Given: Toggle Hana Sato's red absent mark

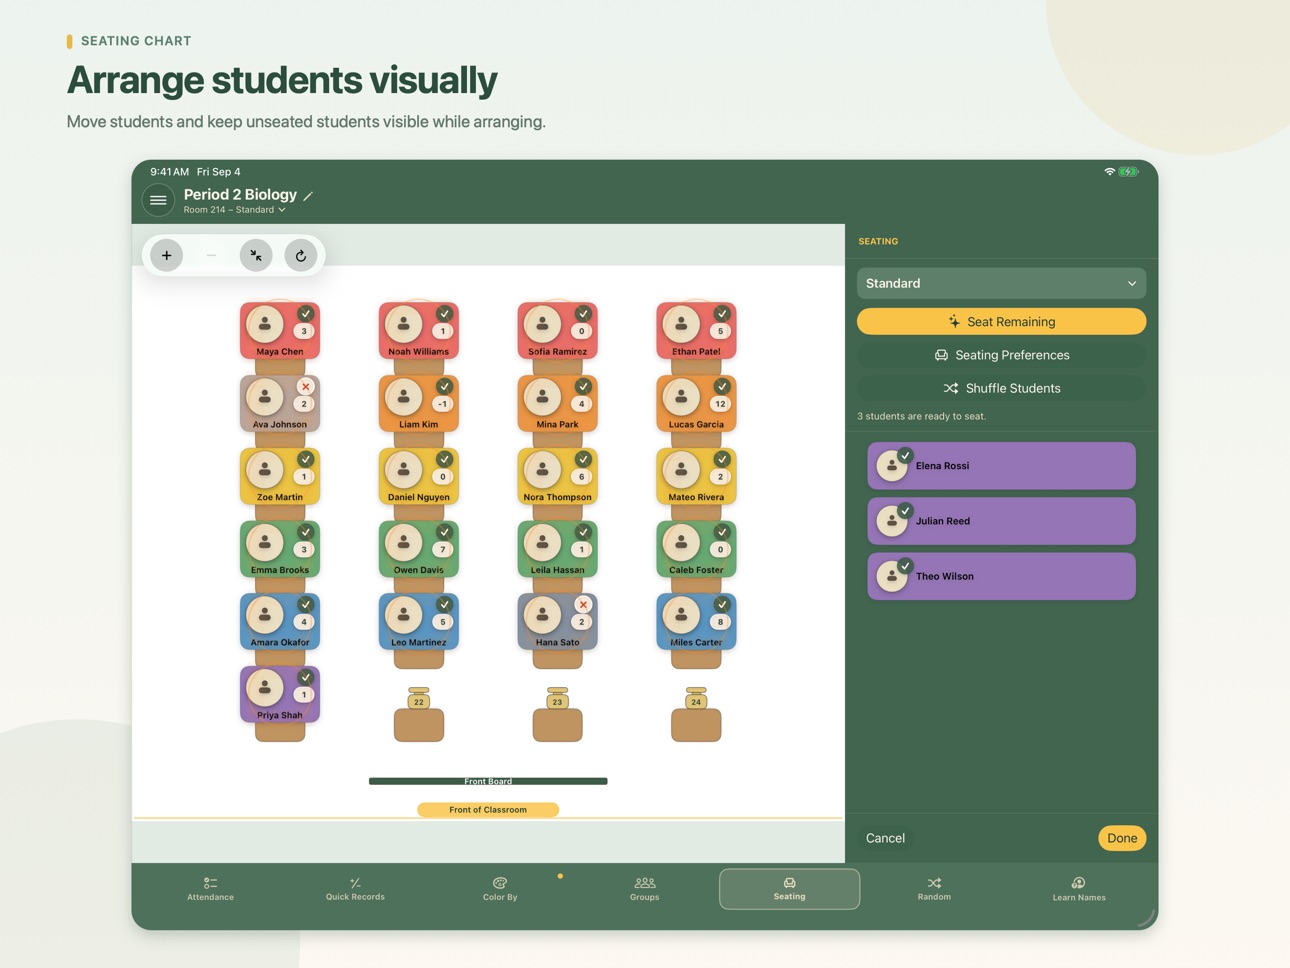Looking at the screenshot, I should click(584, 604).
